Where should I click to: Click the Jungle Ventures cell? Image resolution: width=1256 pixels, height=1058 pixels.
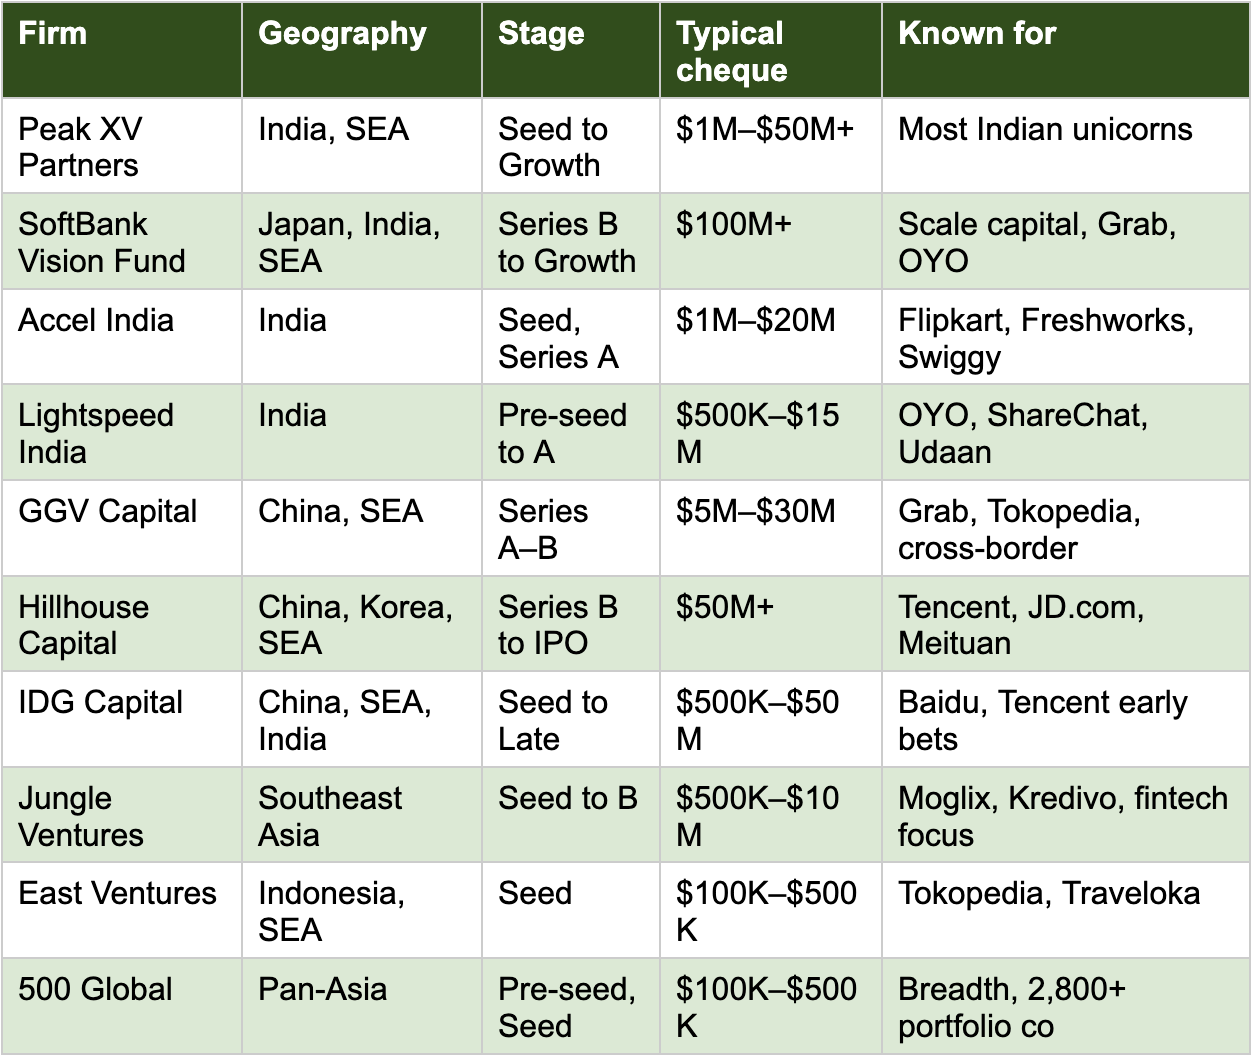[122, 815]
